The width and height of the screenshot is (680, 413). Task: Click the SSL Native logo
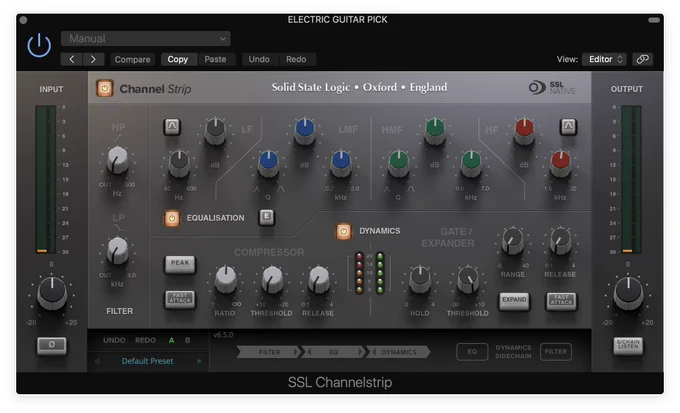point(552,88)
